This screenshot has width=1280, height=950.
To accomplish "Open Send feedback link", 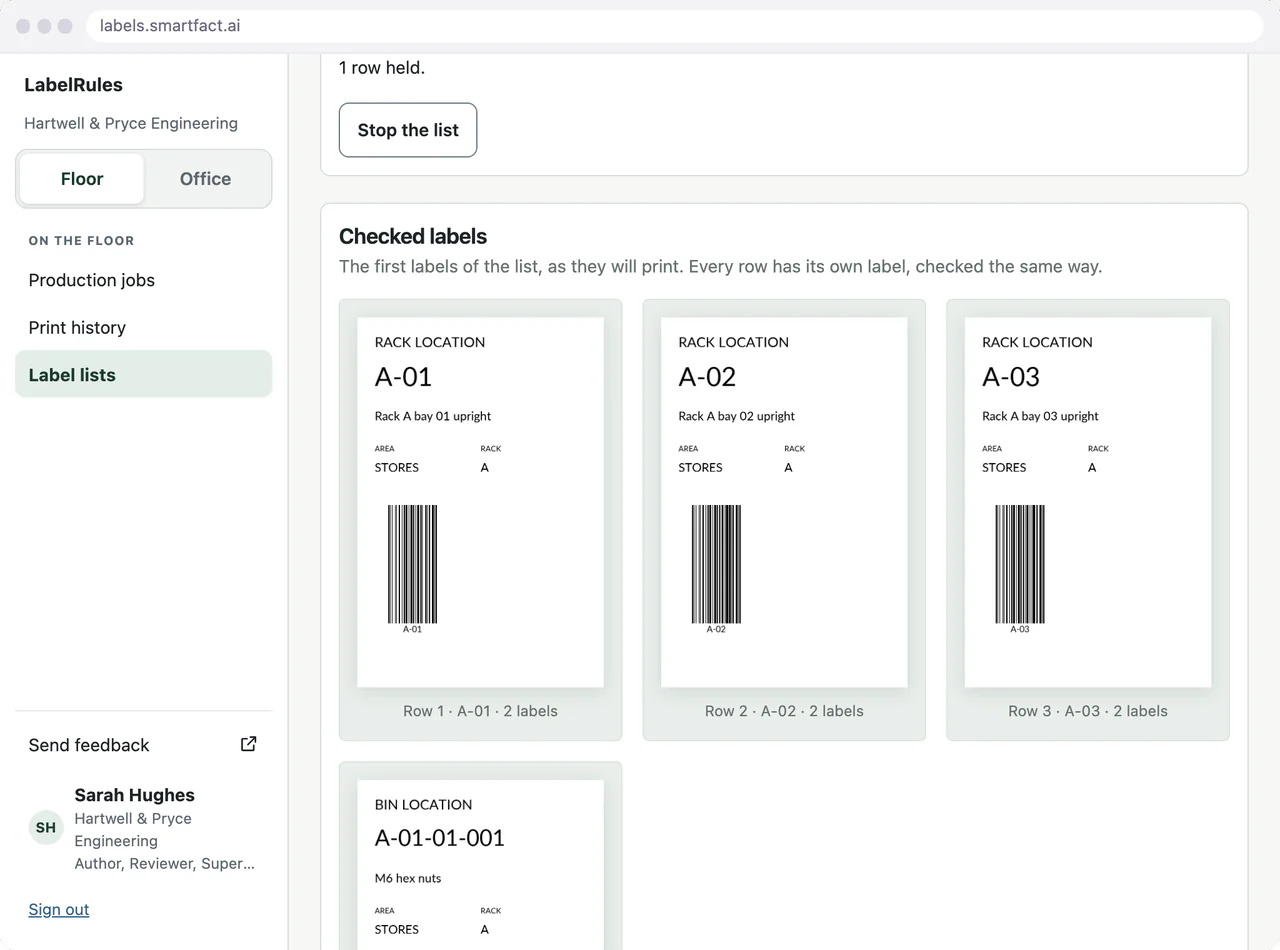I will tap(143, 745).
